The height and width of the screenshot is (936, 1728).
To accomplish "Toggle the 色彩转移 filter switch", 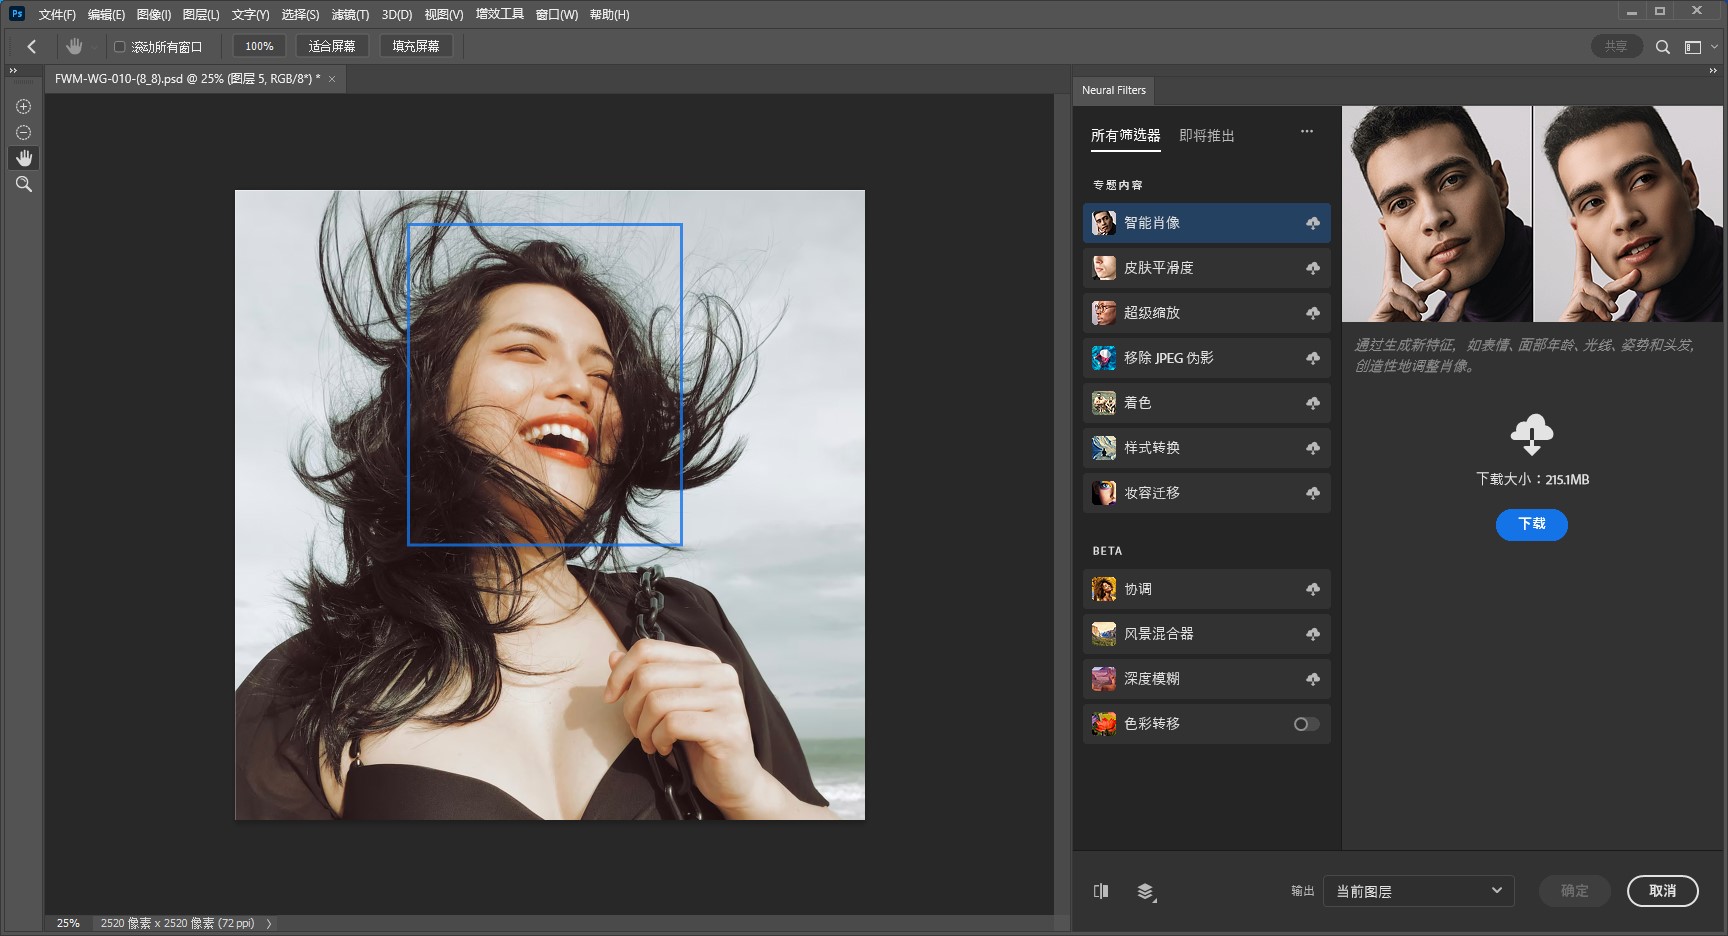I will coord(1306,724).
